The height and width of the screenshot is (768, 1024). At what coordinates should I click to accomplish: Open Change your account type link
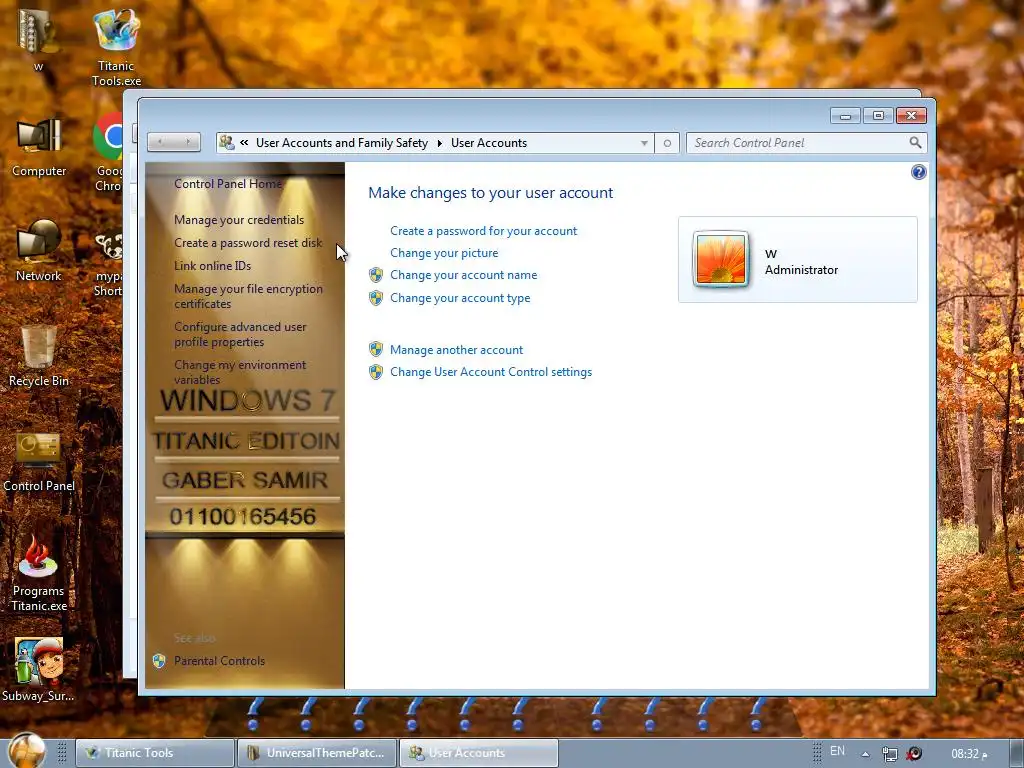460,298
